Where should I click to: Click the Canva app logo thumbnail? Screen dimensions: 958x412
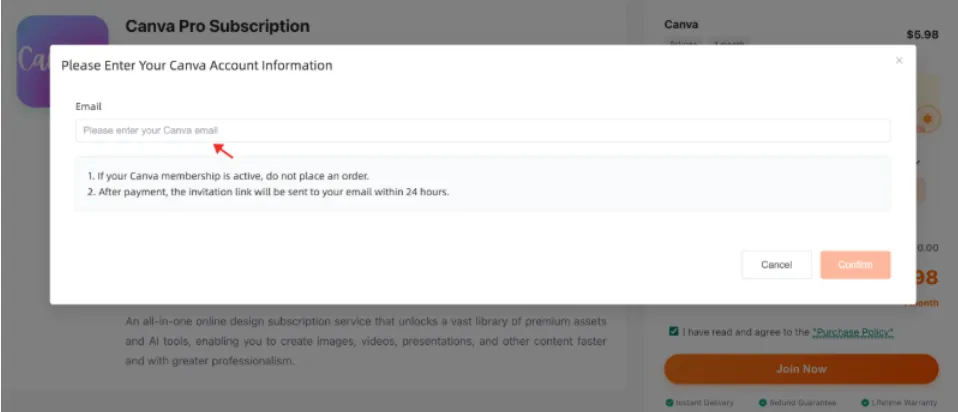click(62, 61)
